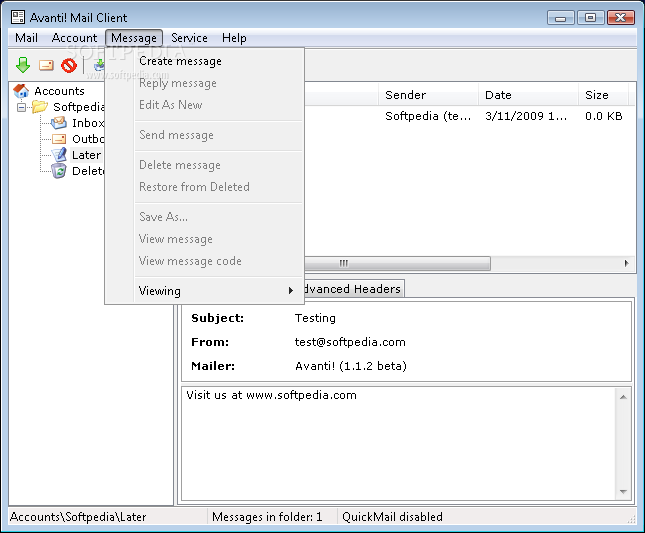Click the 3/11/2009 date cell

point(526,116)
